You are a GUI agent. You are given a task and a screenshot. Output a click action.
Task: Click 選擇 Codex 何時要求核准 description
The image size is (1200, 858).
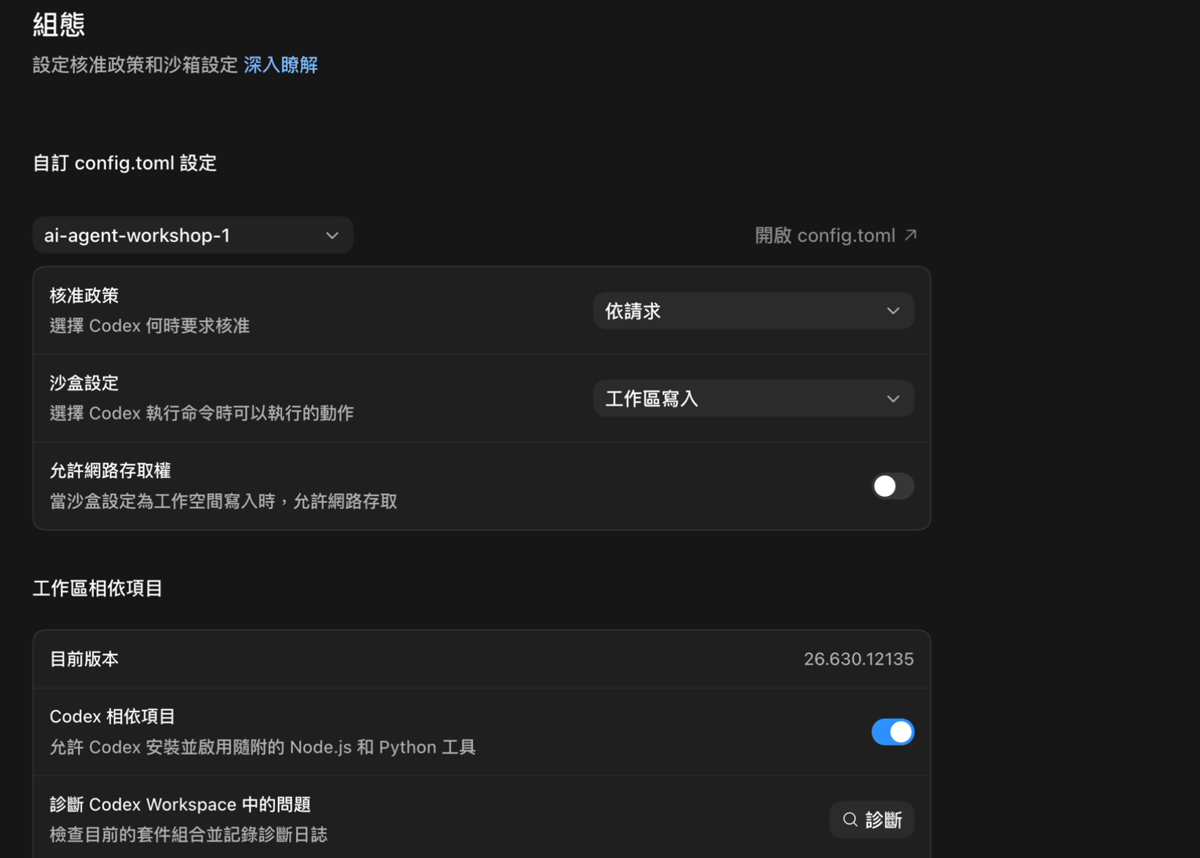150,326
